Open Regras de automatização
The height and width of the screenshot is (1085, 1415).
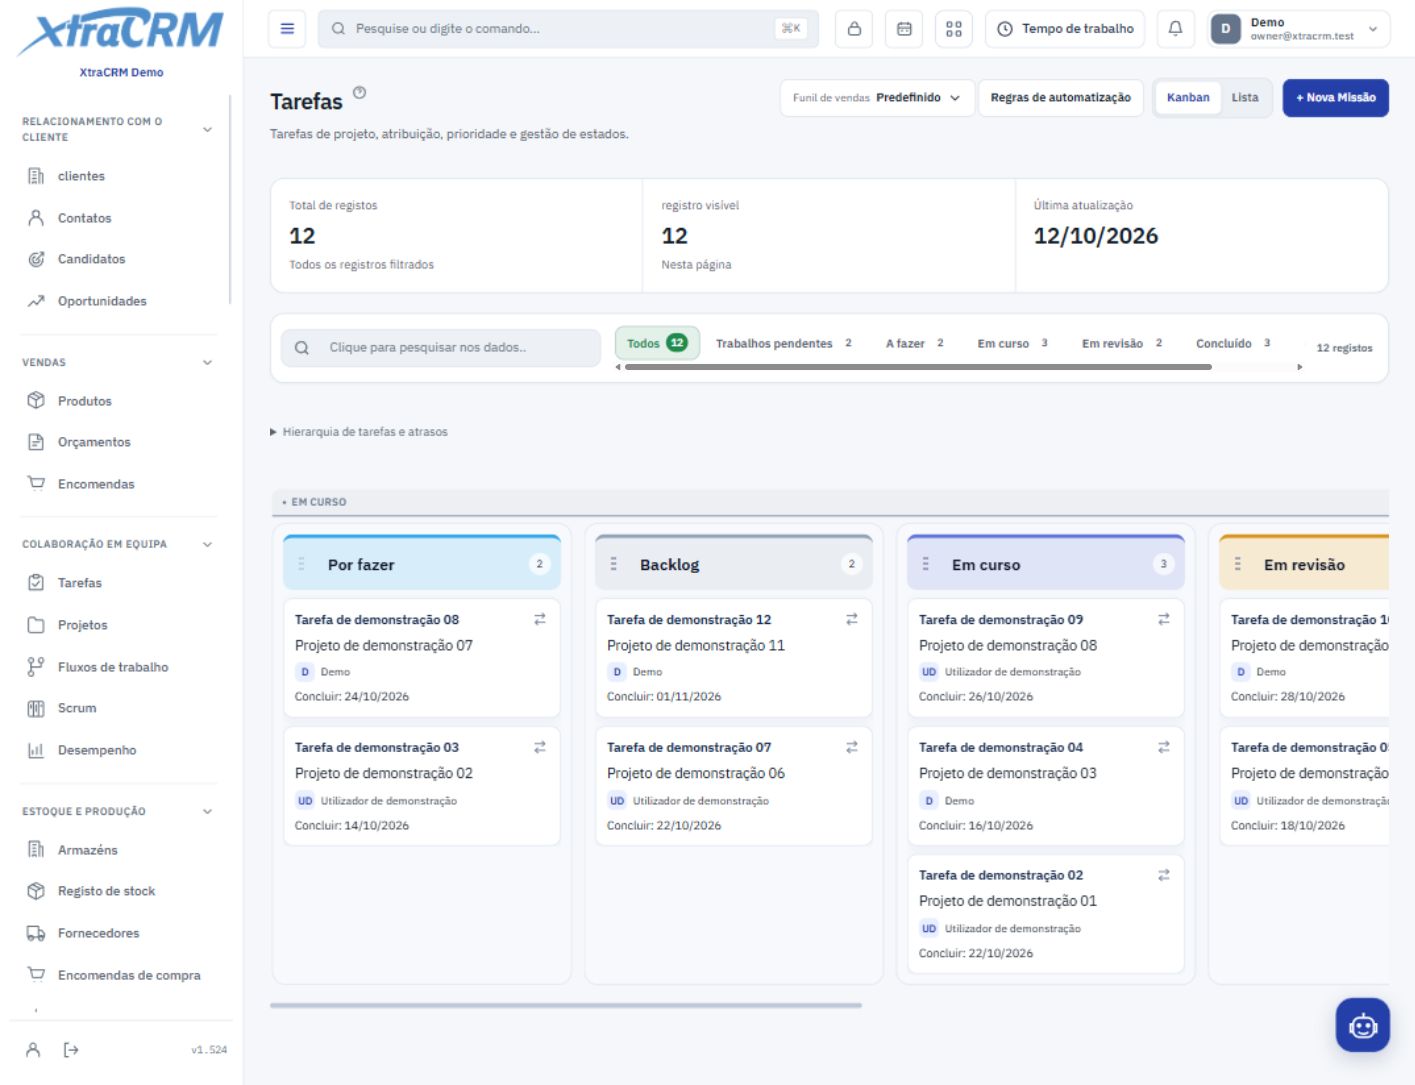tap(1060, 98)
